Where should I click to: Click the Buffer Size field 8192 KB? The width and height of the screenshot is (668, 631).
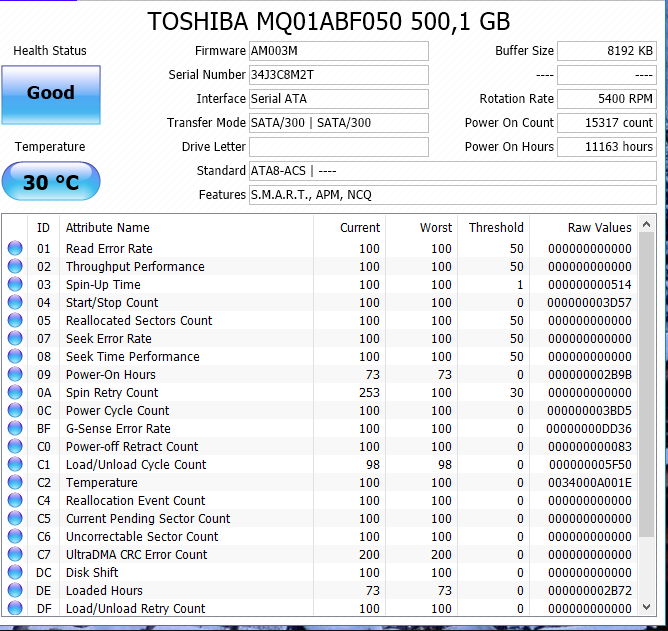pos(607,51)
